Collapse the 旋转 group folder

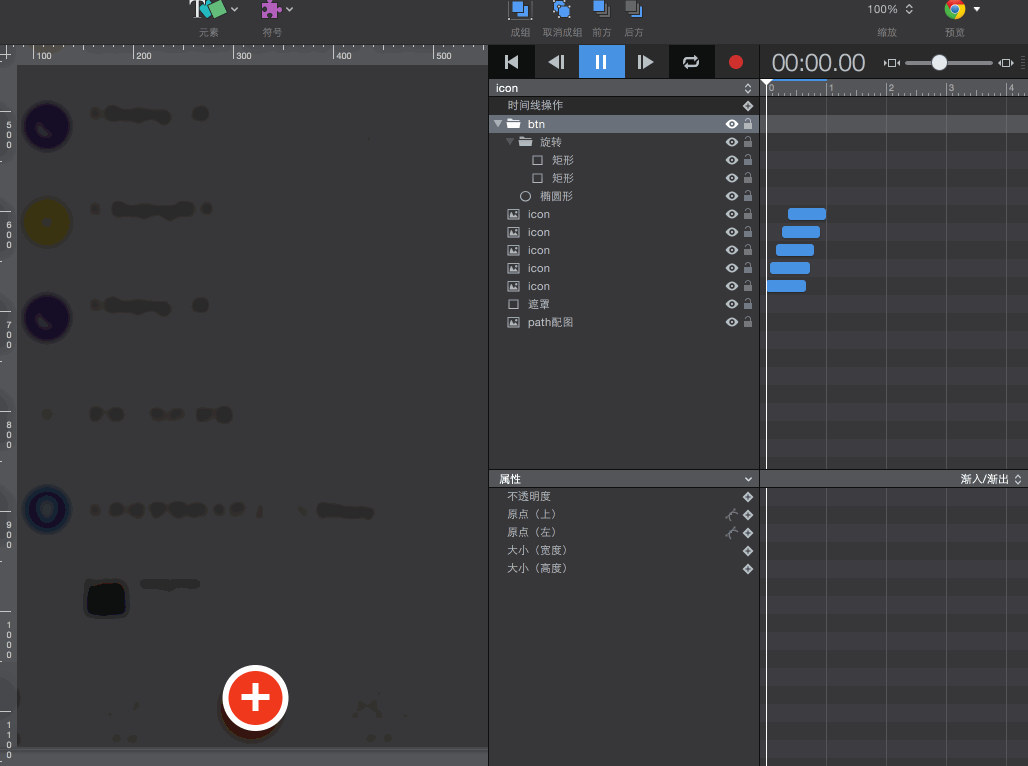(510, 142)
